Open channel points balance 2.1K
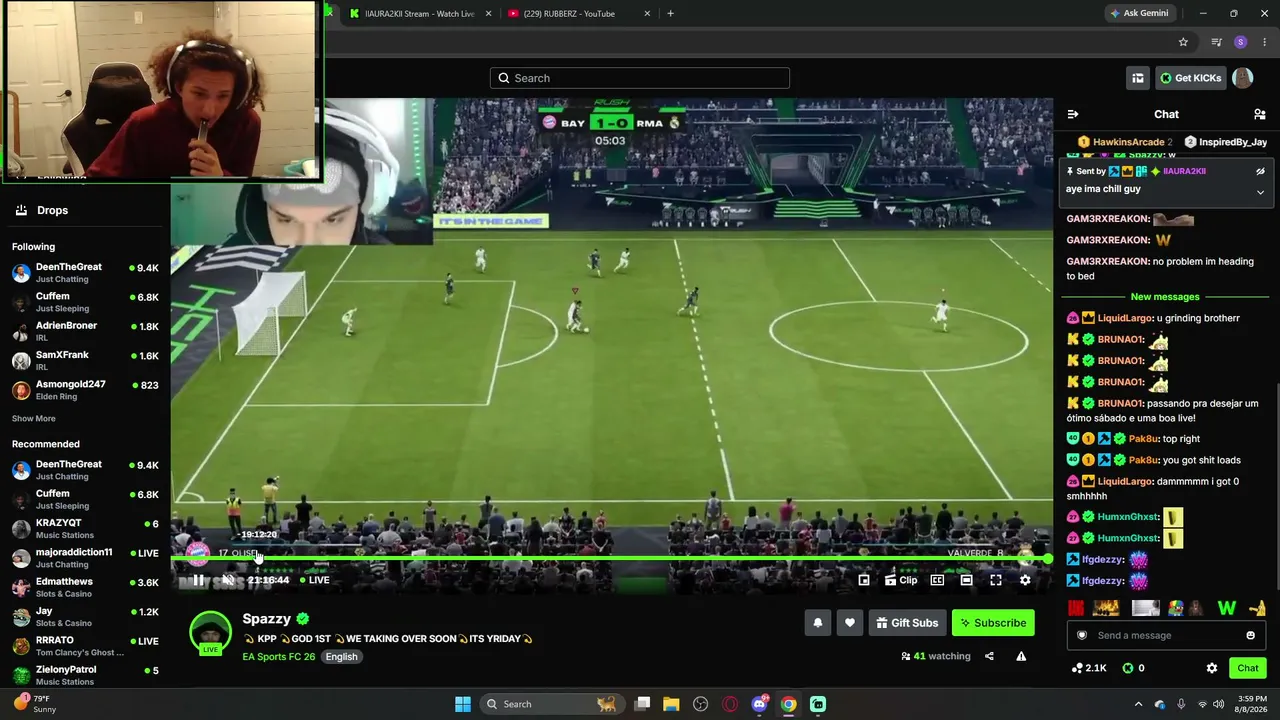1280x720 pixels. (x=1089, y=668)
